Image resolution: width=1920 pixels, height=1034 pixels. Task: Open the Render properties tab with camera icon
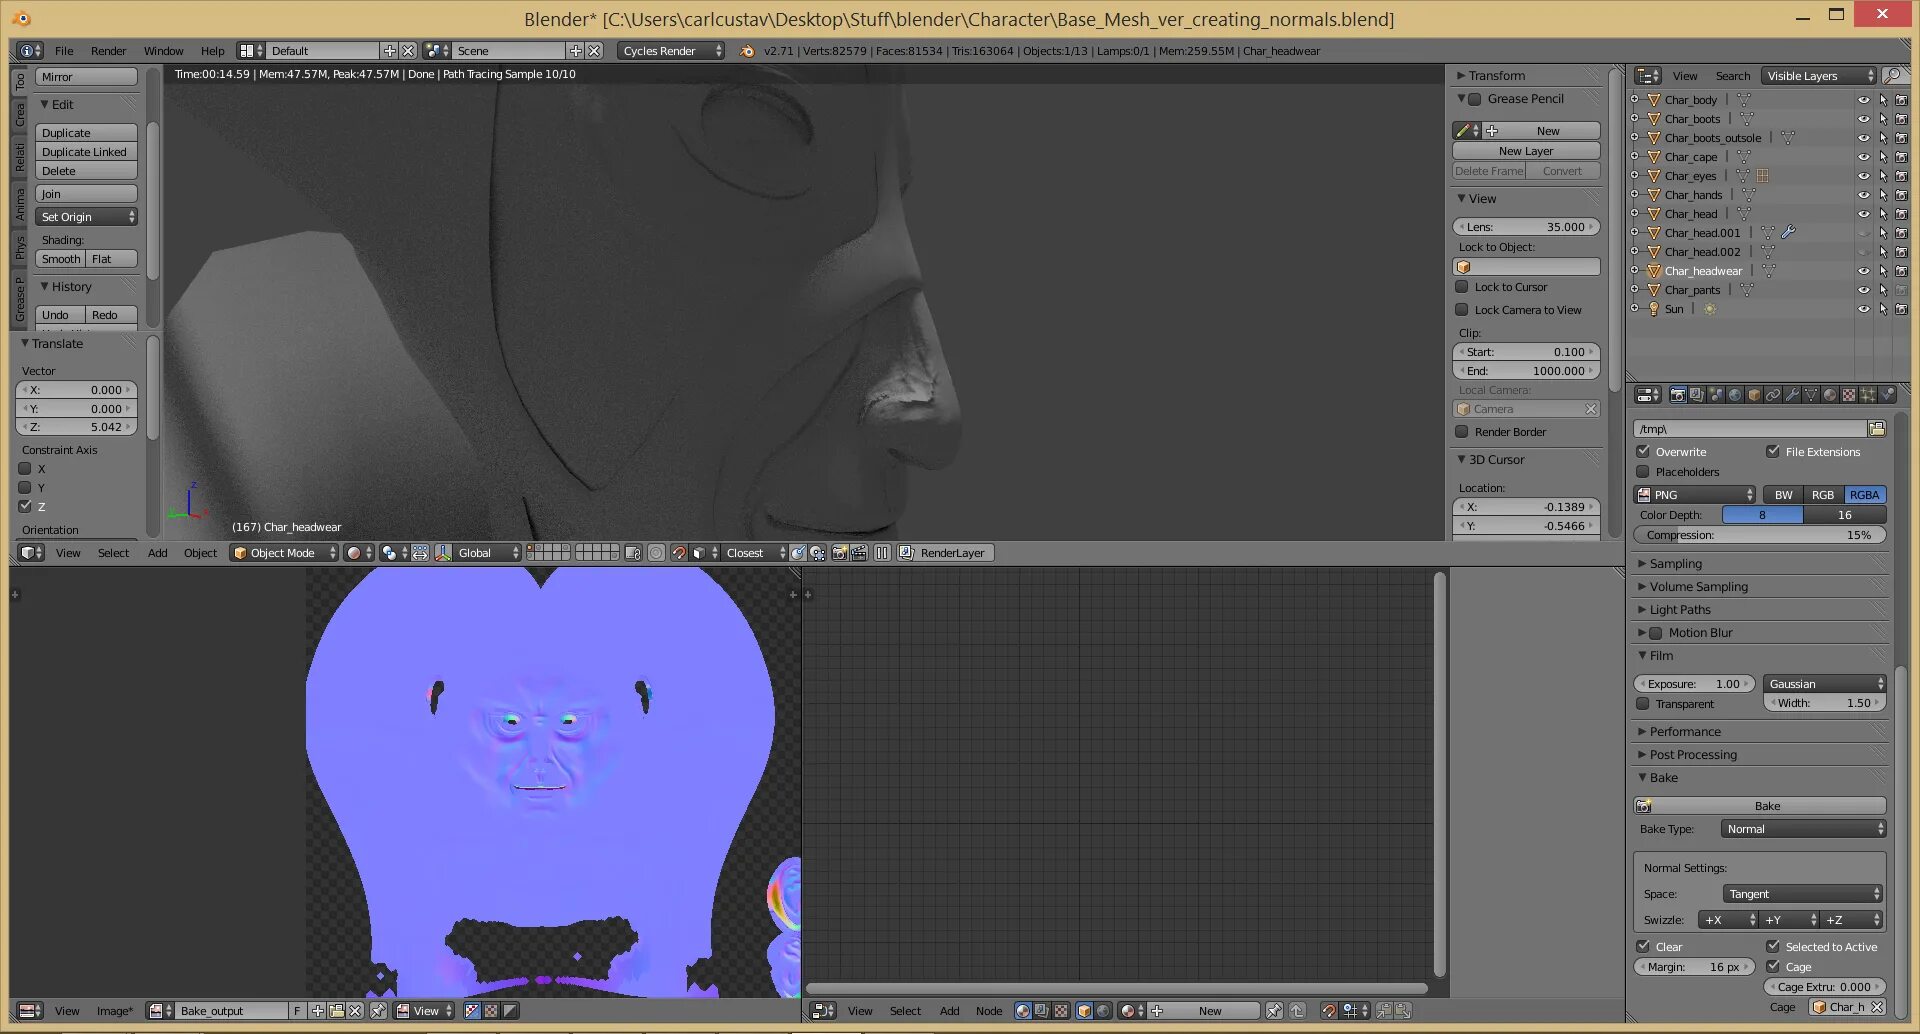coord(1678,395)
